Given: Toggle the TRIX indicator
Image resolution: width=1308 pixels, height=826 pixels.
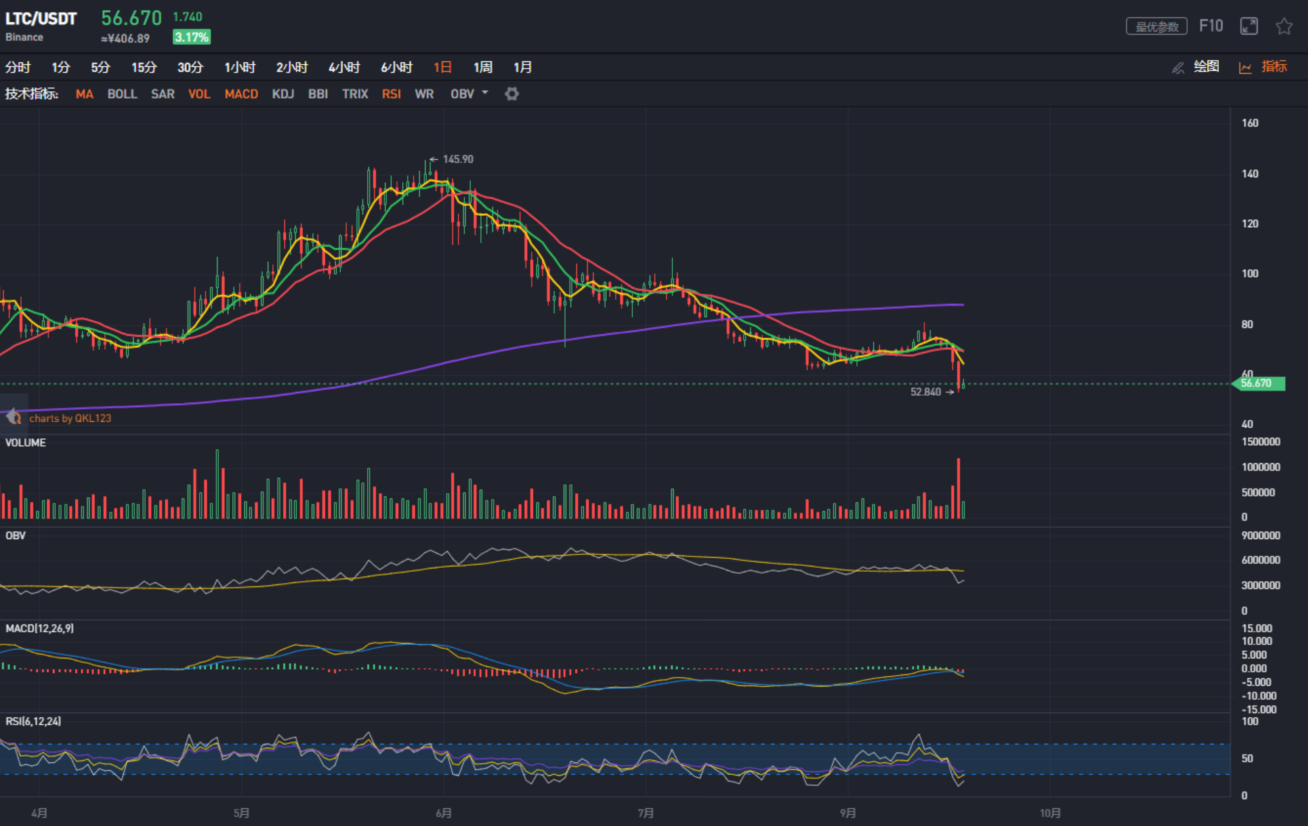Looking at the screenshot, I should (355, 94).
